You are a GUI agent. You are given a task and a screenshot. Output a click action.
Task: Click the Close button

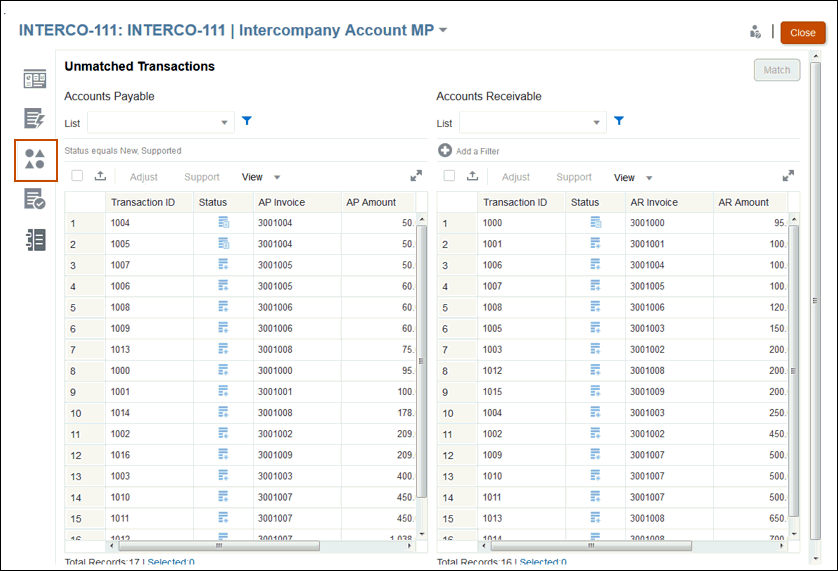coord(802,33)
